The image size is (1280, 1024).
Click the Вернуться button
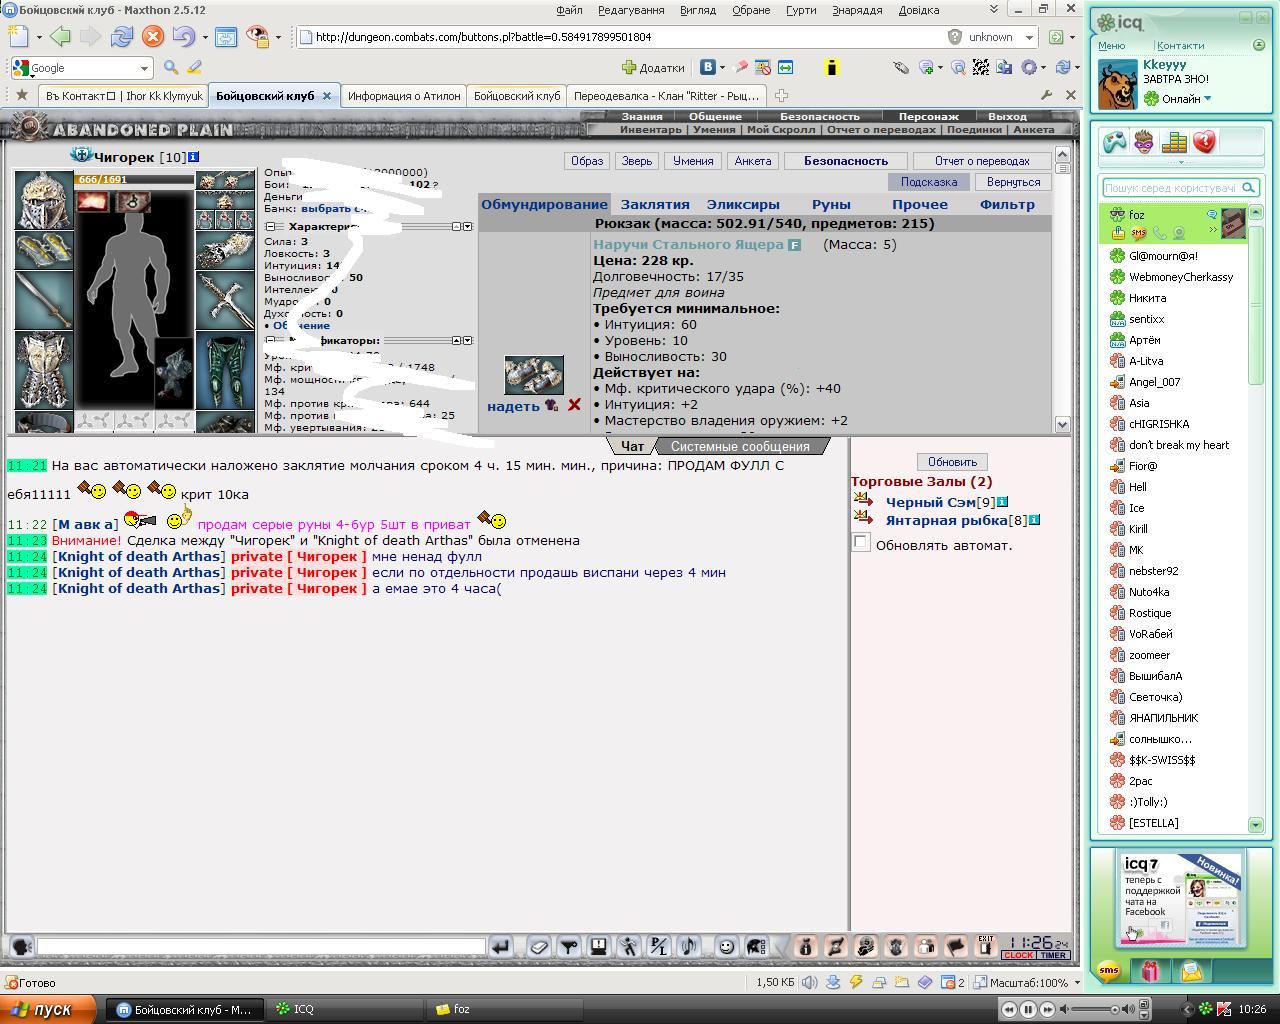(x=1013, y=182)
